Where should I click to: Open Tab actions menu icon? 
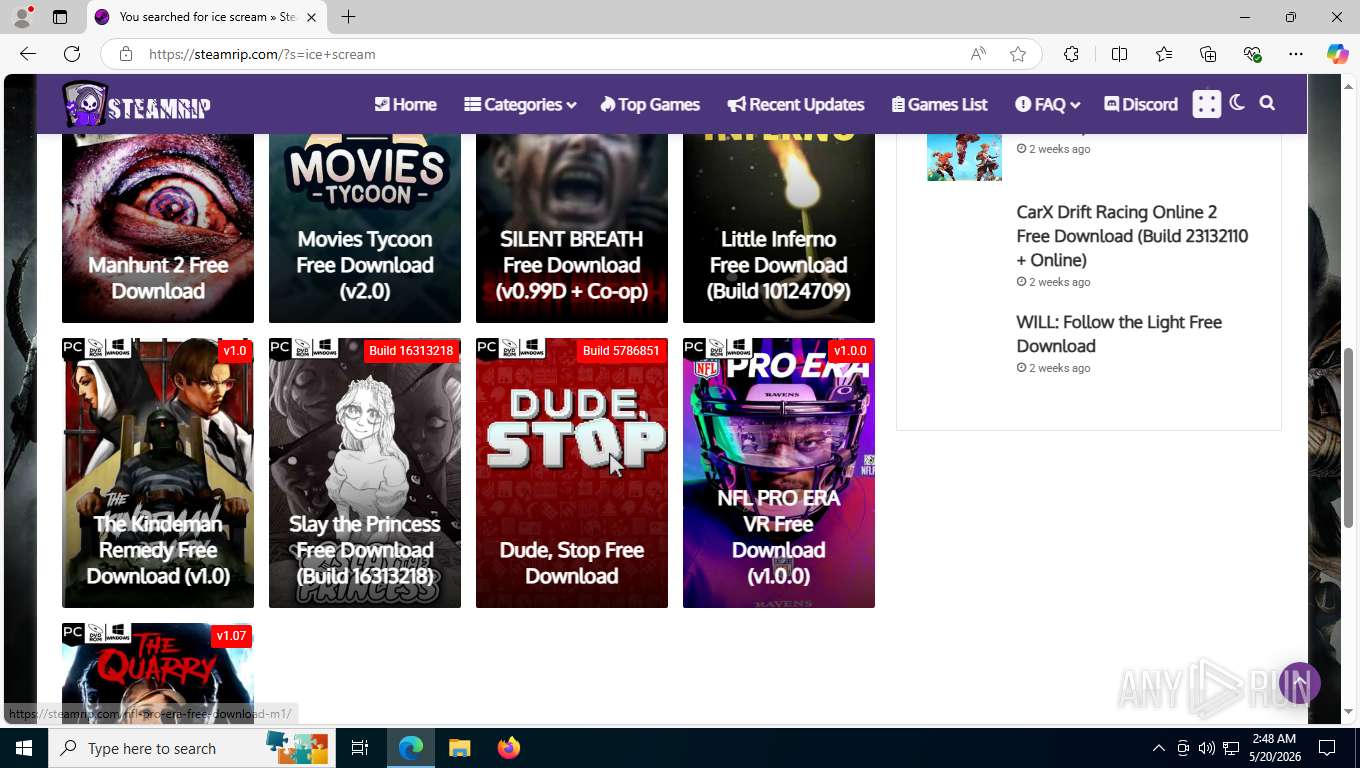coord(60,17)
